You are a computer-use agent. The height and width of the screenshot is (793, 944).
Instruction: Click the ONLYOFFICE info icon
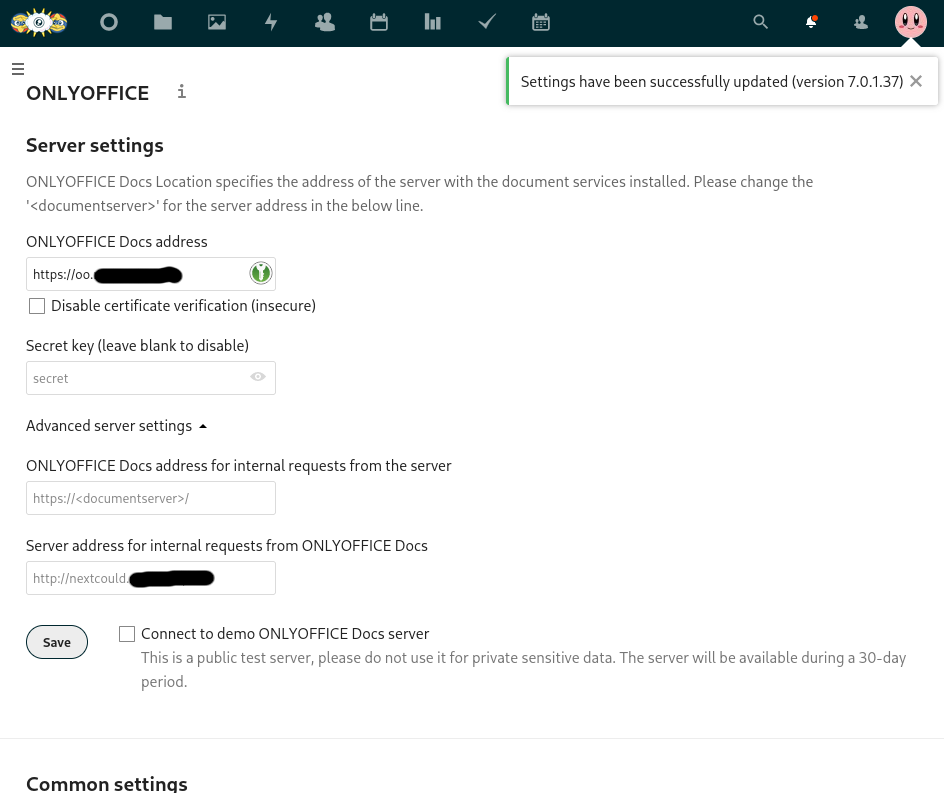click(x=181, y=92)
